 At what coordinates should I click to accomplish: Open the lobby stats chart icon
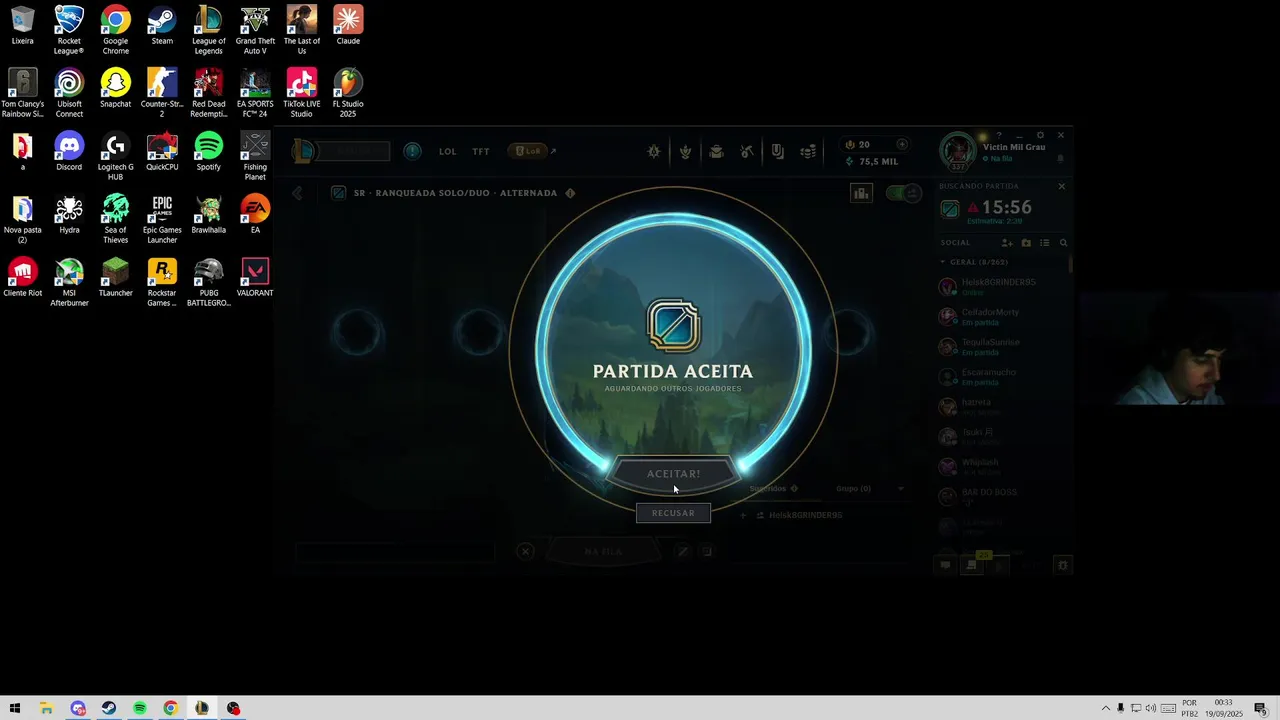[861, 193]
